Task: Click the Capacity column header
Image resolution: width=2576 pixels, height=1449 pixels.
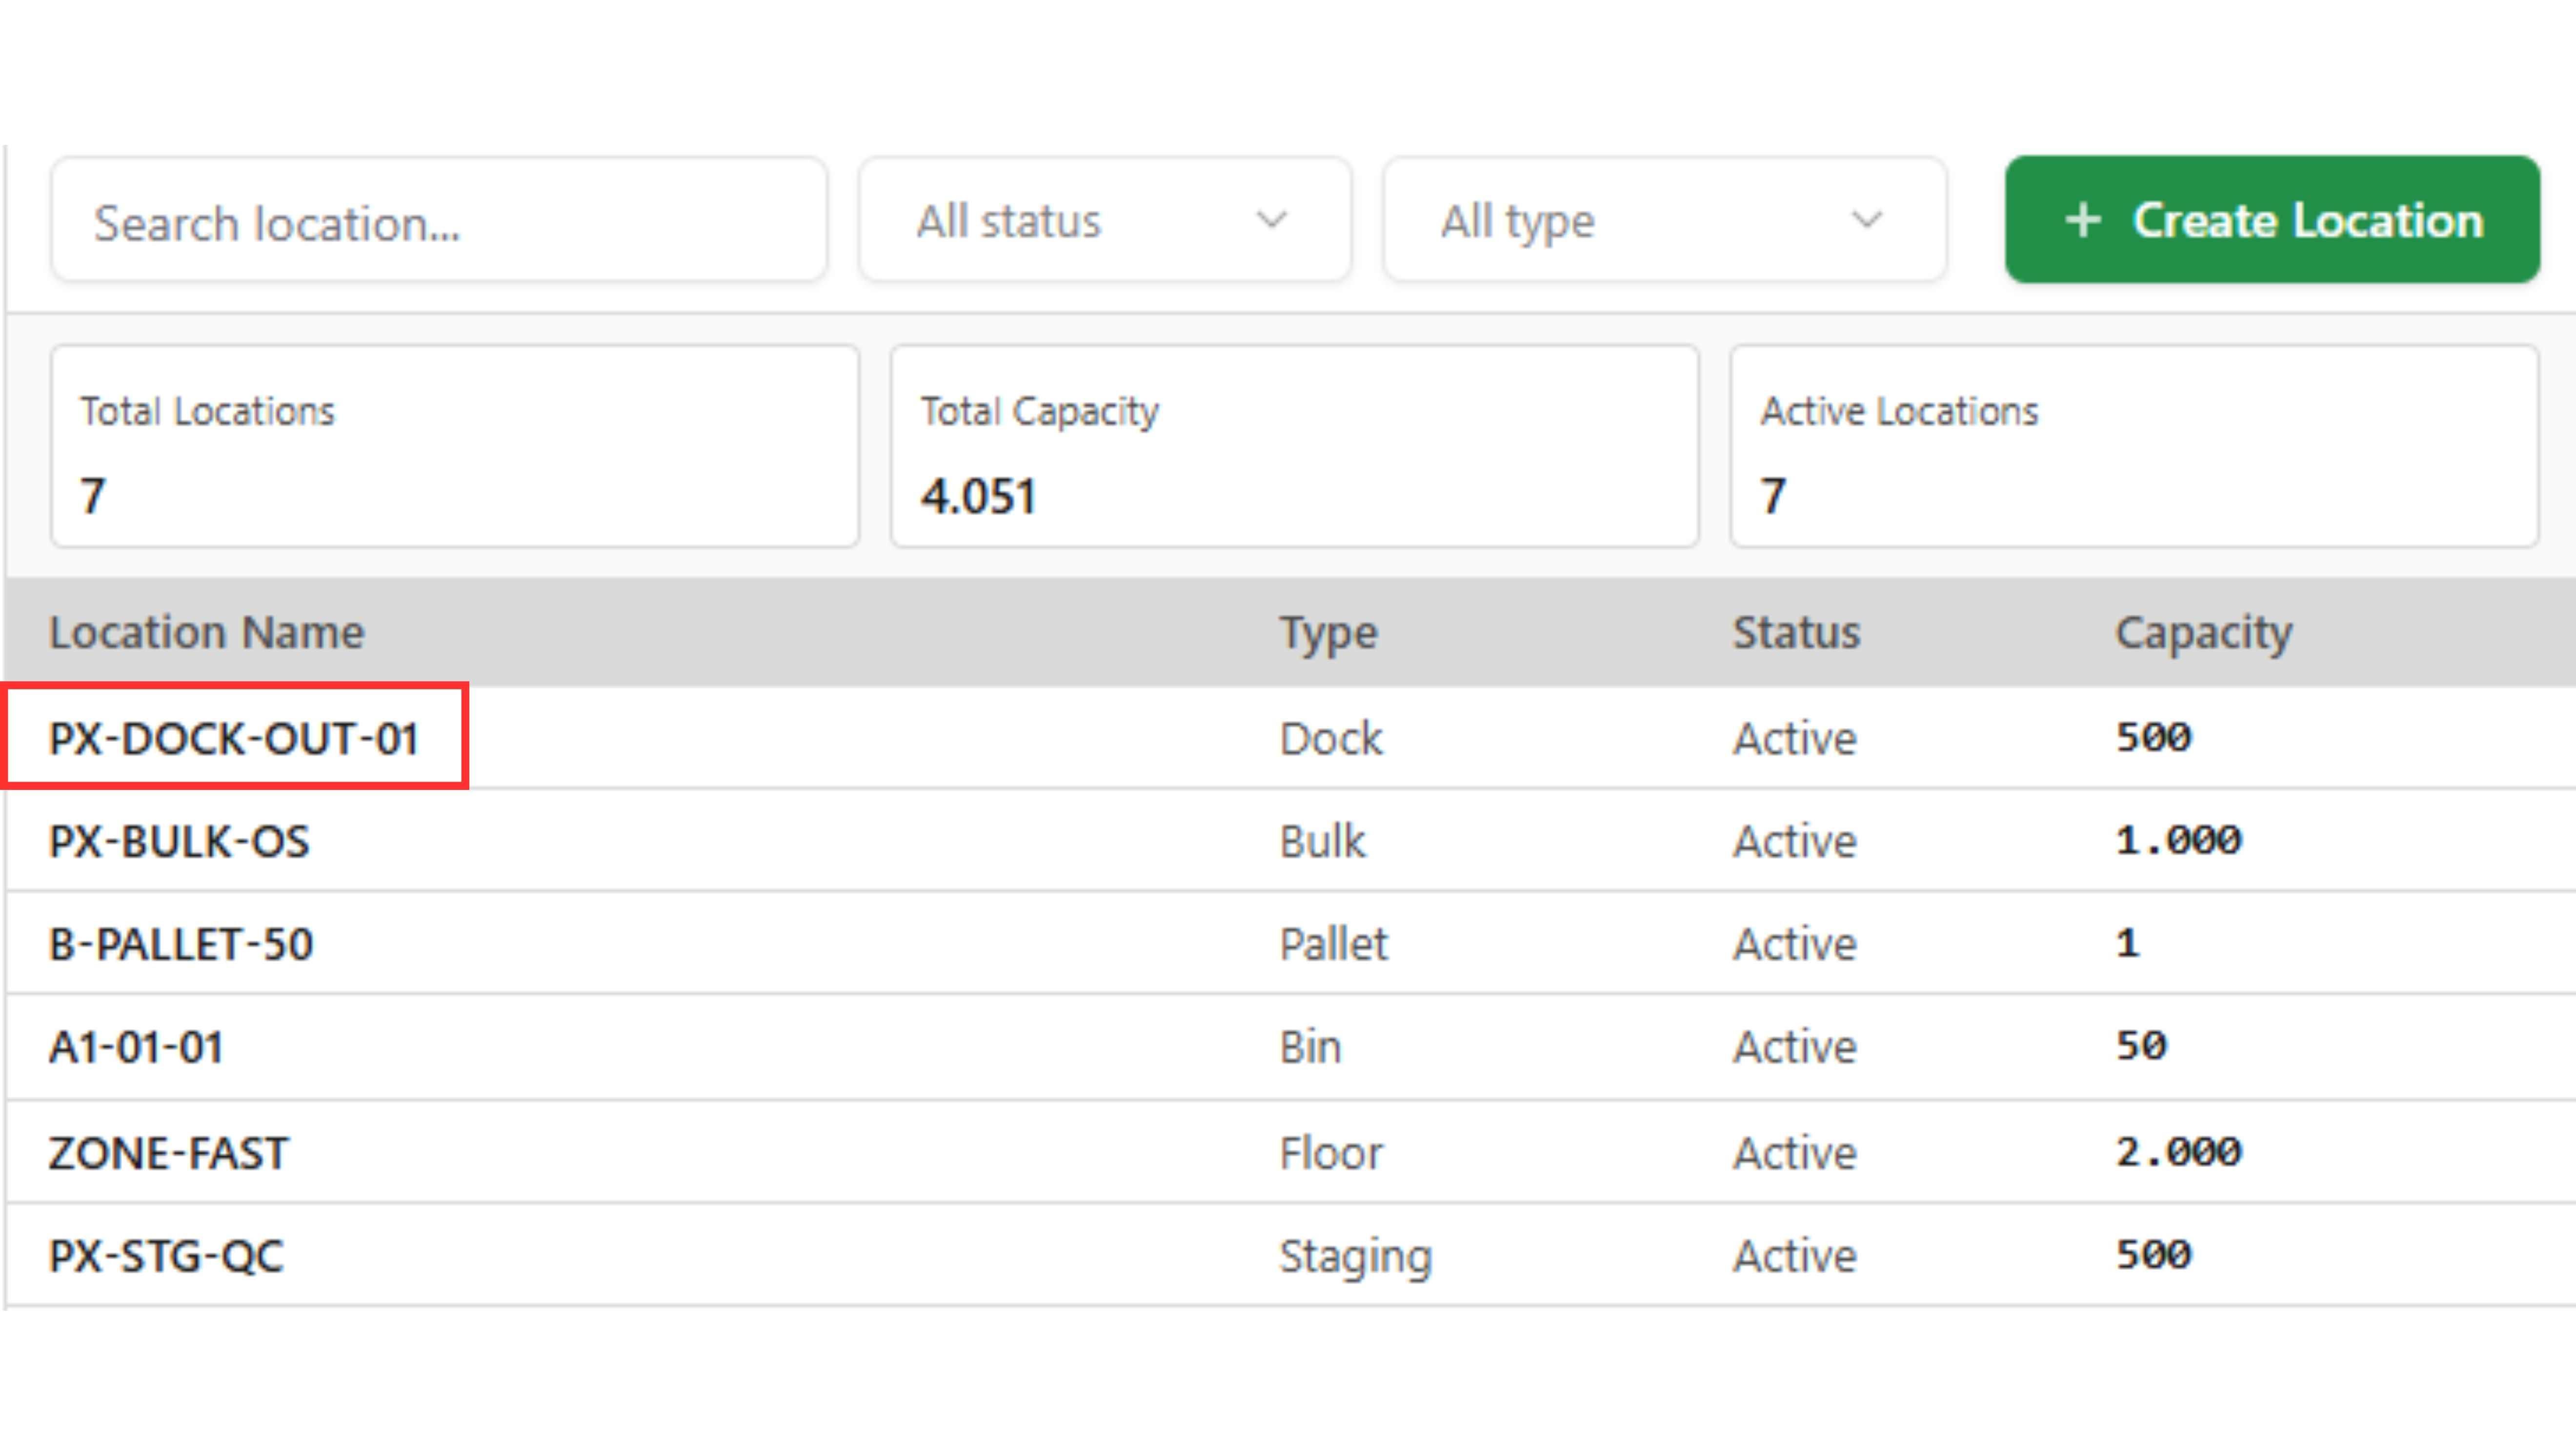Action: (x=2203, y=632)
